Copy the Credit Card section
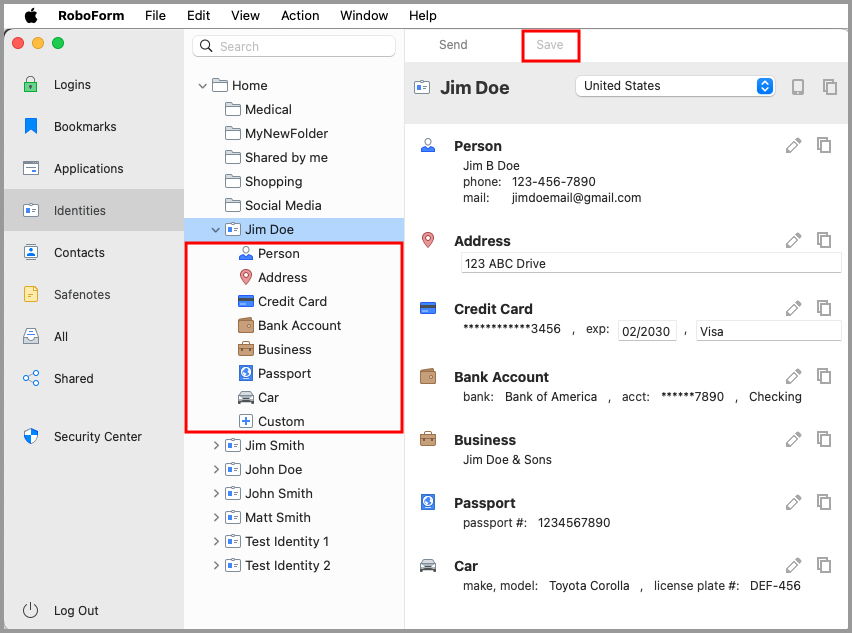 pyautogui.click(x=824, y=308)
